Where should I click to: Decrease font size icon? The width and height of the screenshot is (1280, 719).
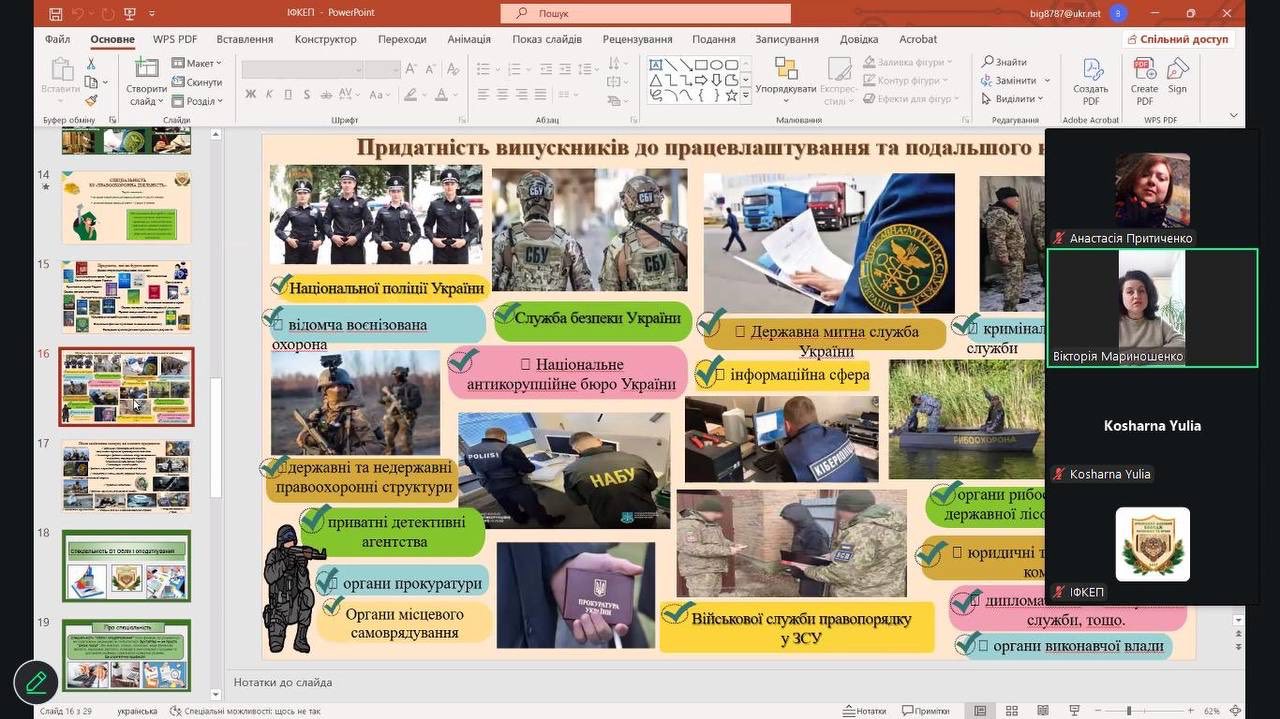pyautogui.click(x=431, y=69)
